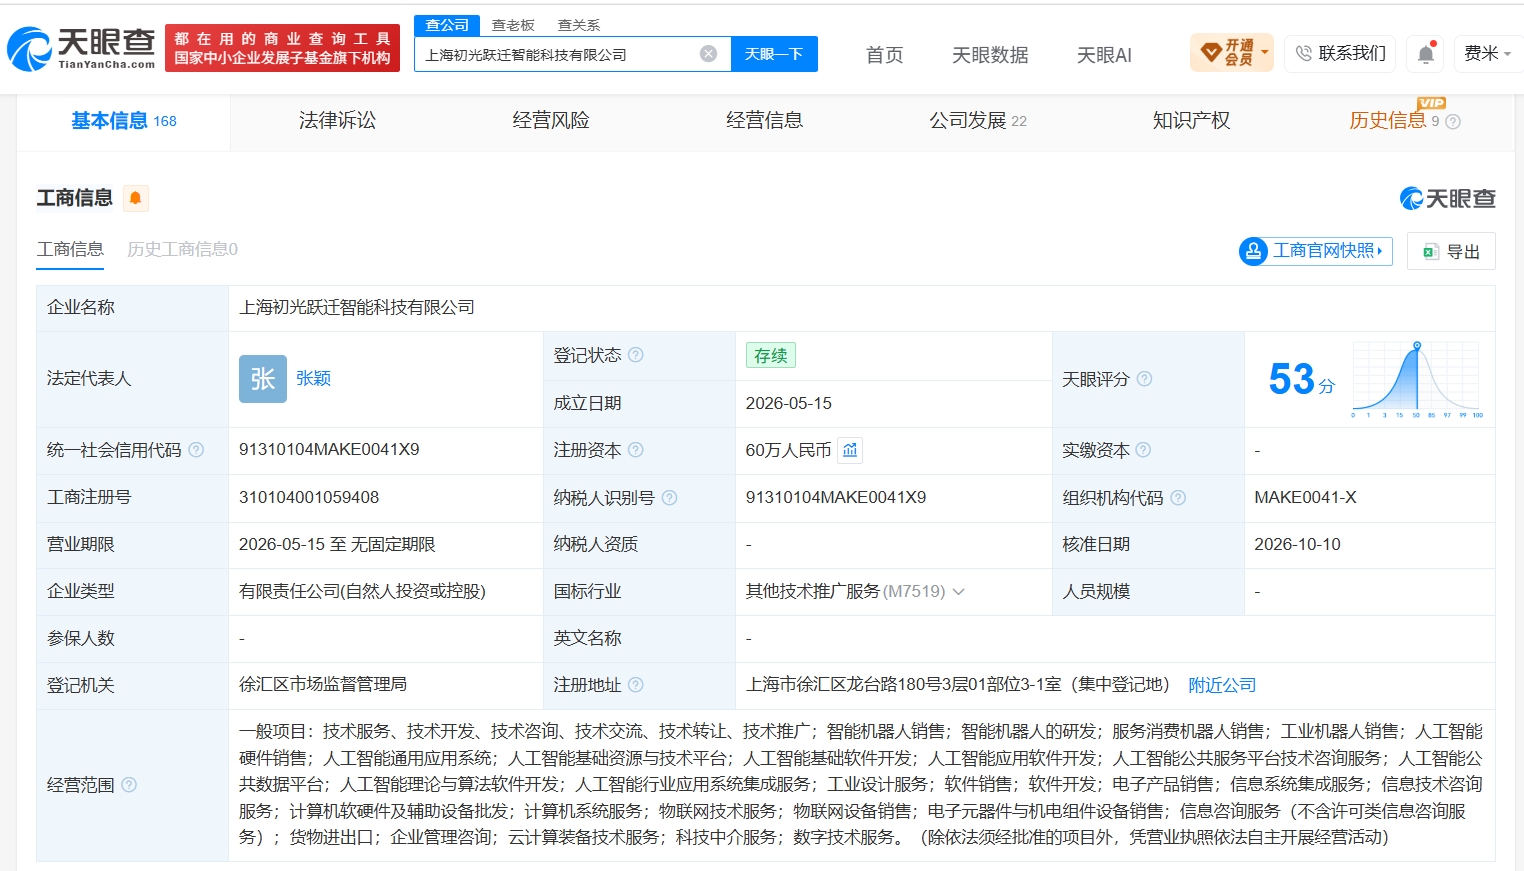Open 天眼数据 in top navigation
Screen dimensions: 1524x871
tap(990, 55)
